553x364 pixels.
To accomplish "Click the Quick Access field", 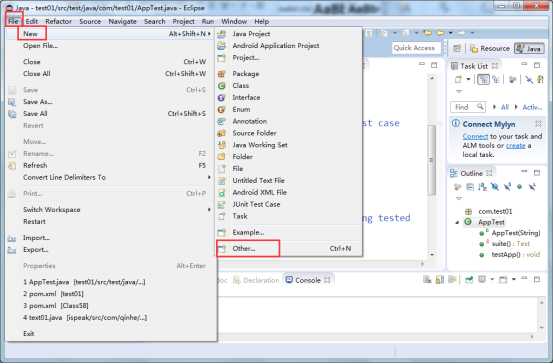I will [x=416, y=48].
